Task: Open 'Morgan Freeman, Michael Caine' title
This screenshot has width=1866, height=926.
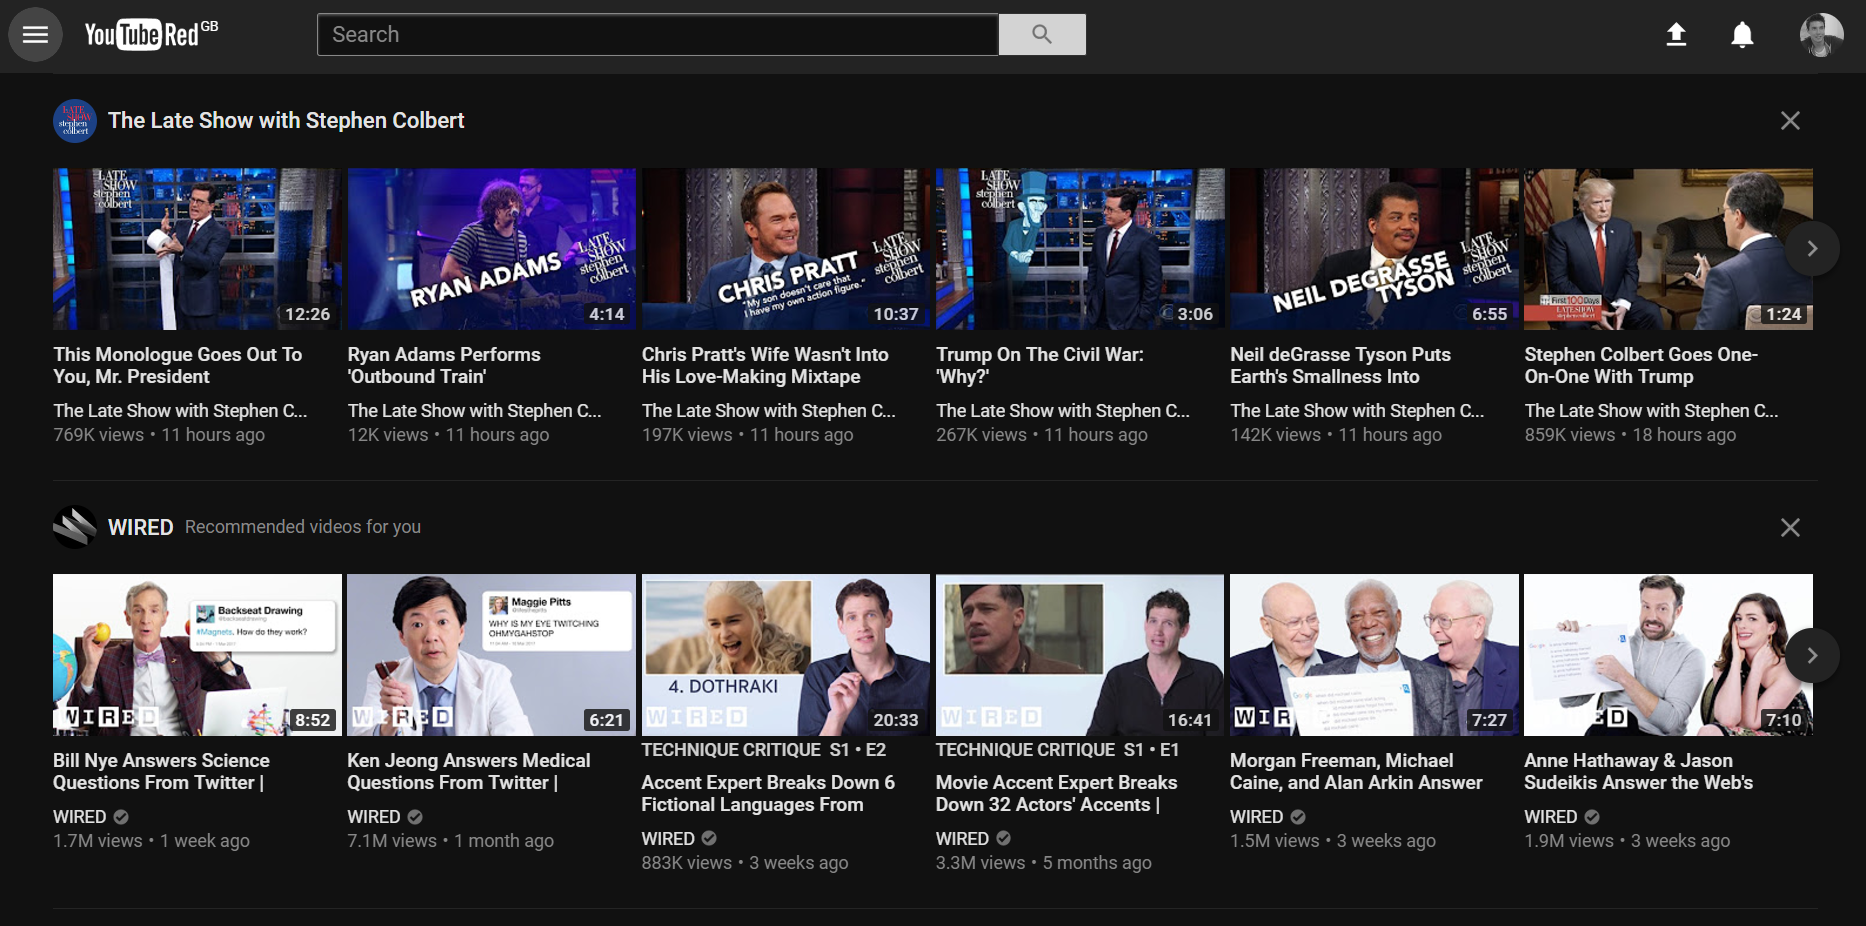Action: (1356, 772)
